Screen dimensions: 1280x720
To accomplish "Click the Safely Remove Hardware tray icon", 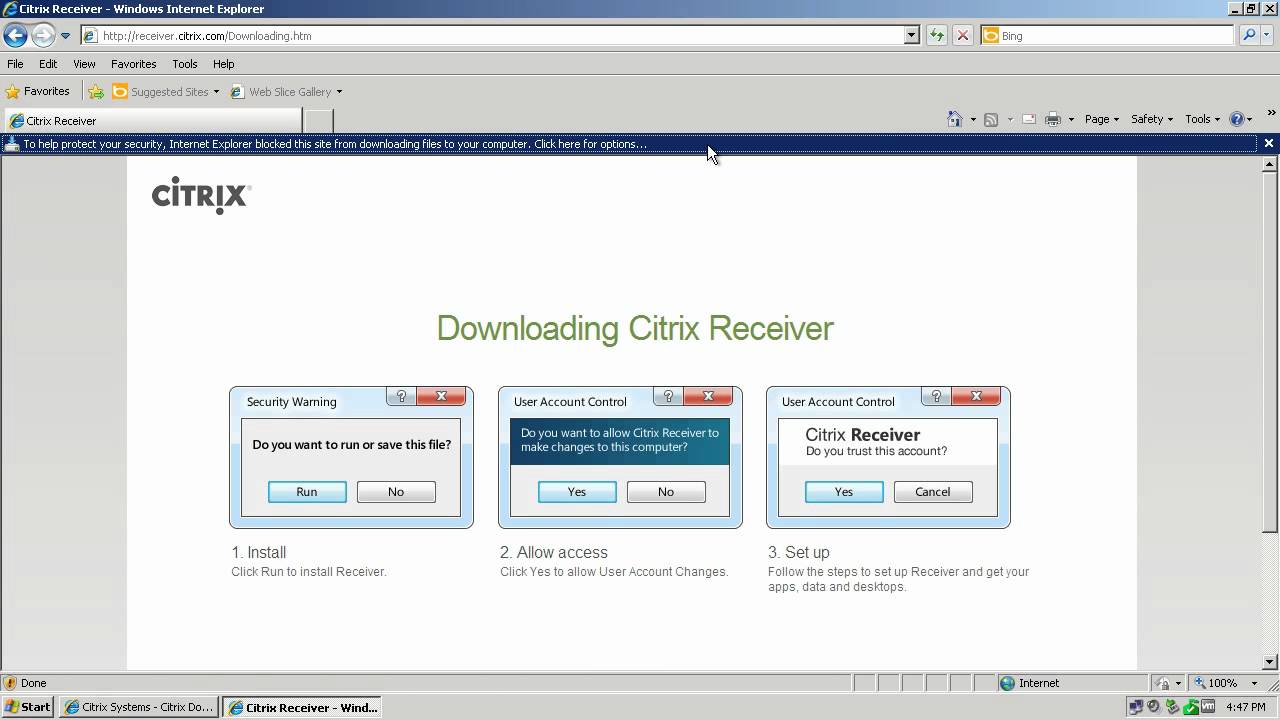I will click(1173, 707).
